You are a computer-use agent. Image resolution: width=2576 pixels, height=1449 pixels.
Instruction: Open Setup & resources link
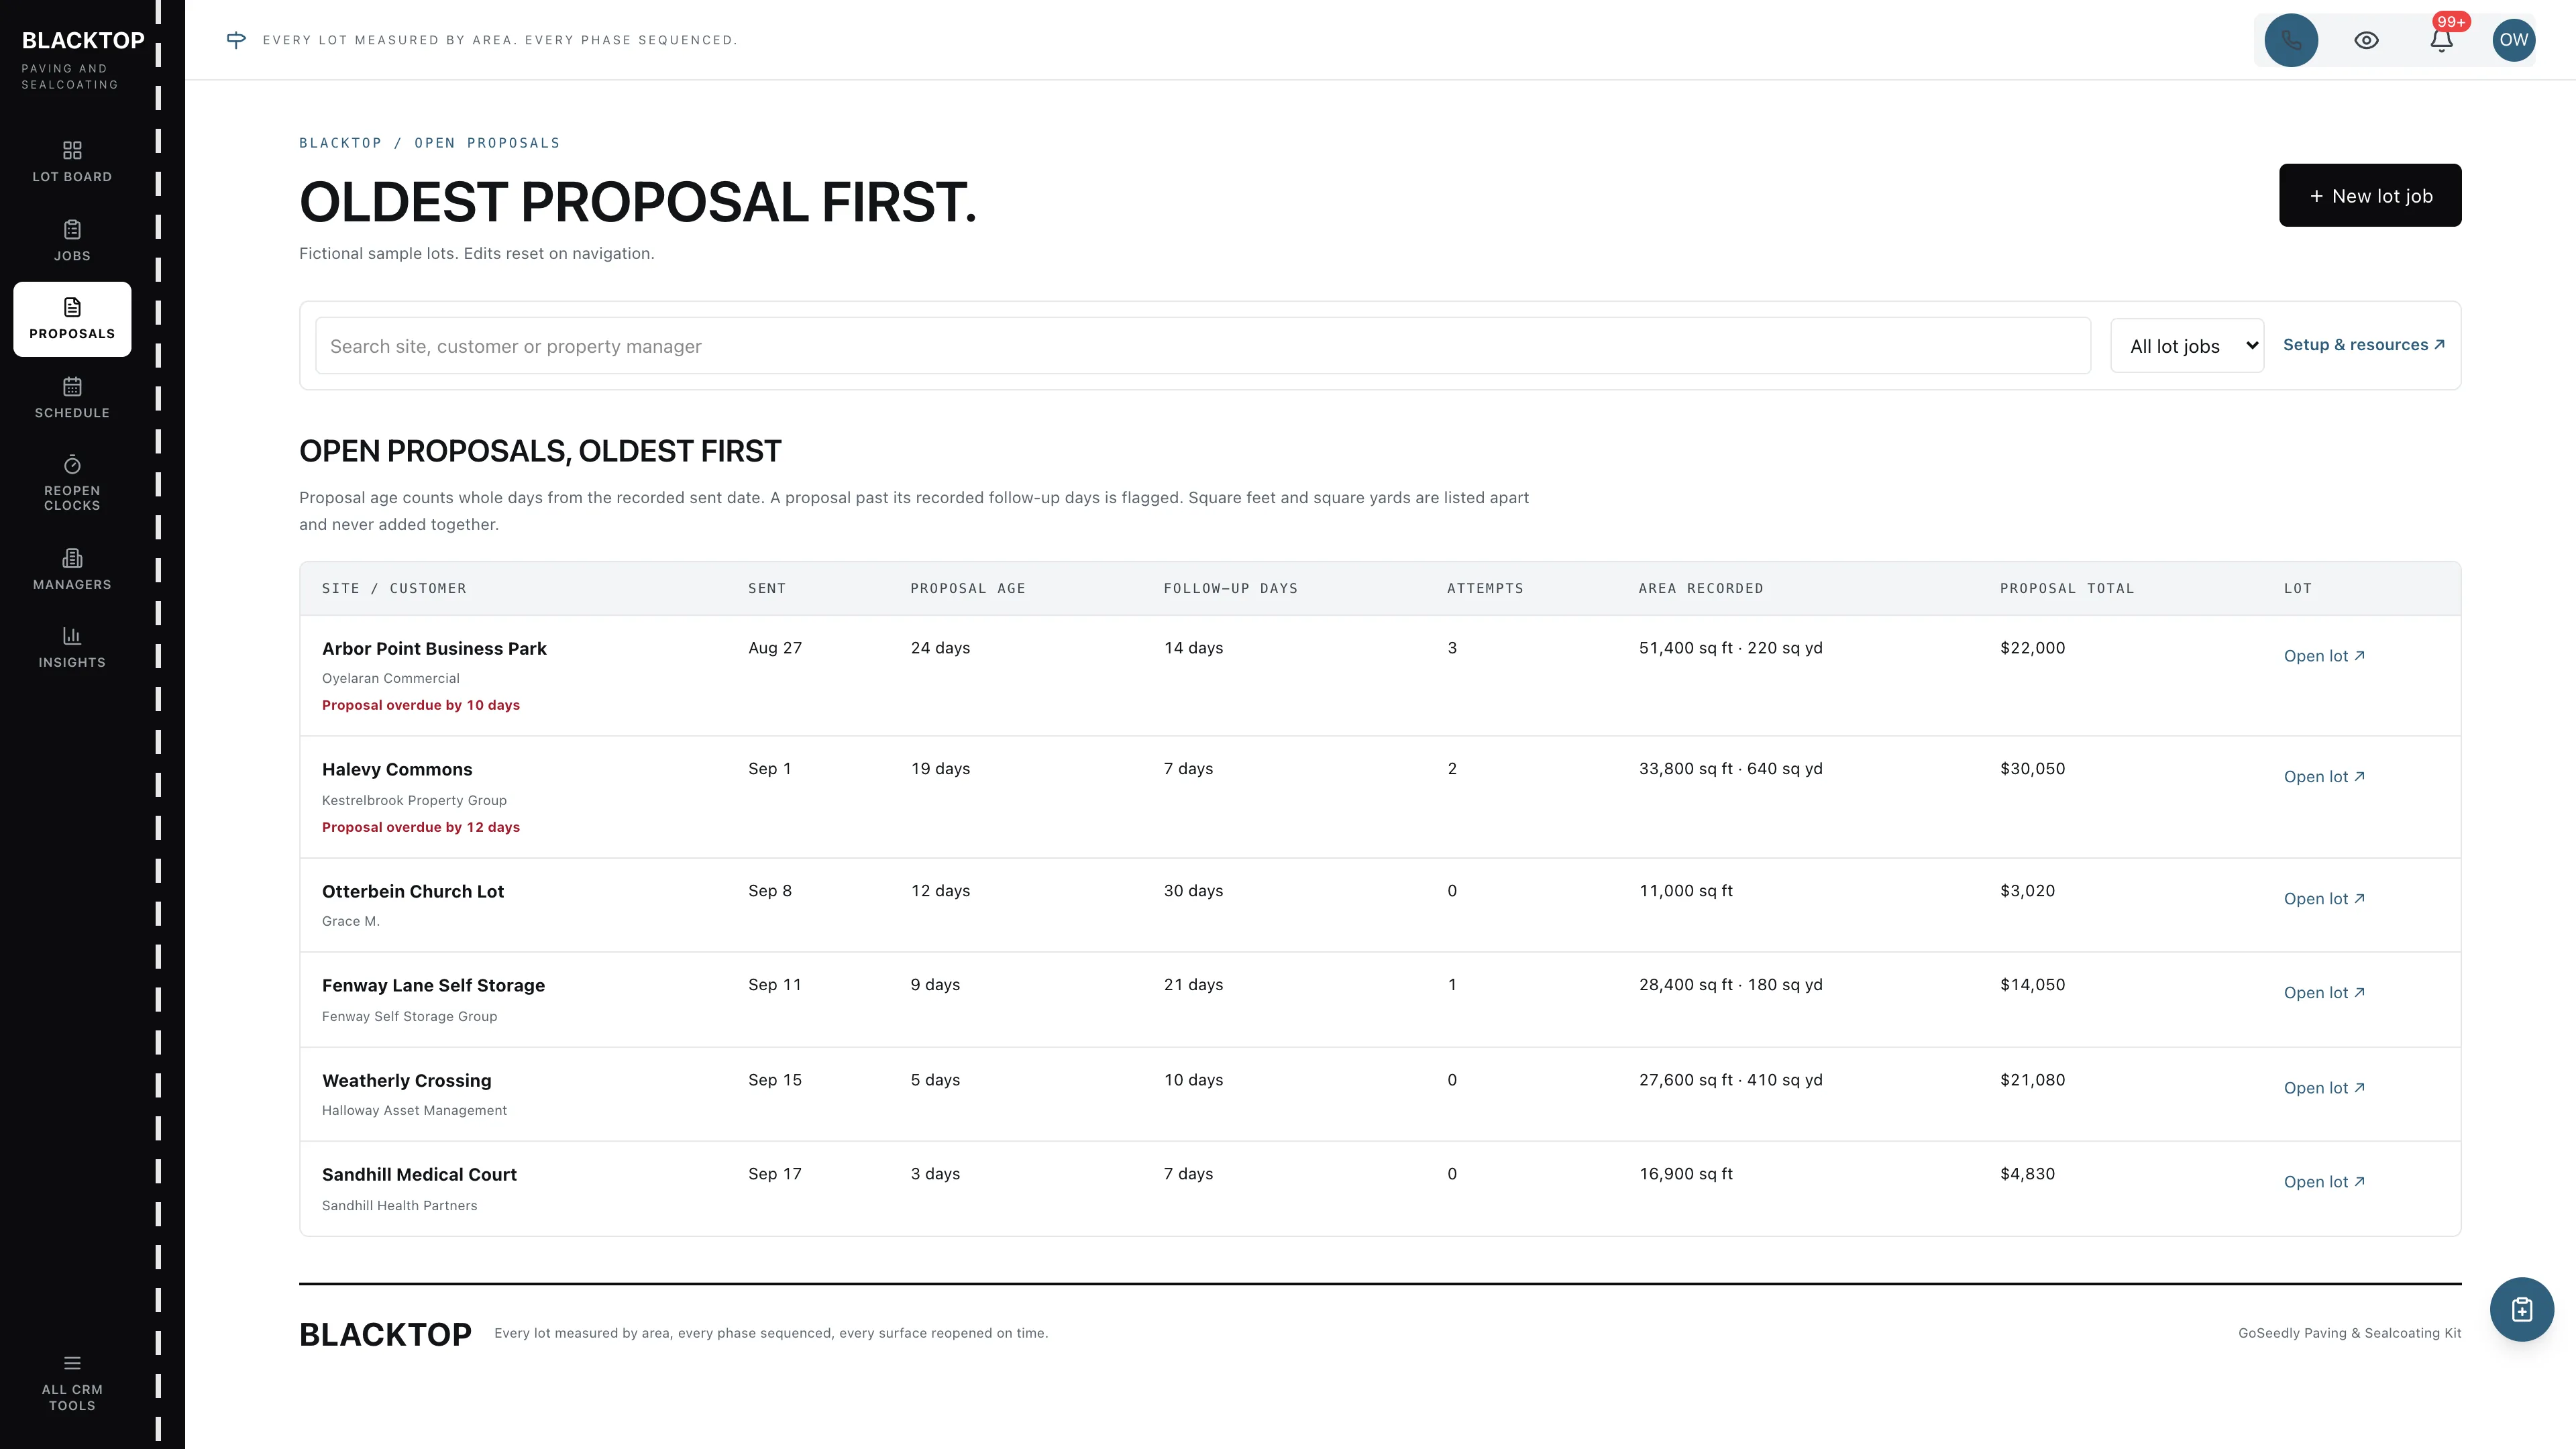2364,345
